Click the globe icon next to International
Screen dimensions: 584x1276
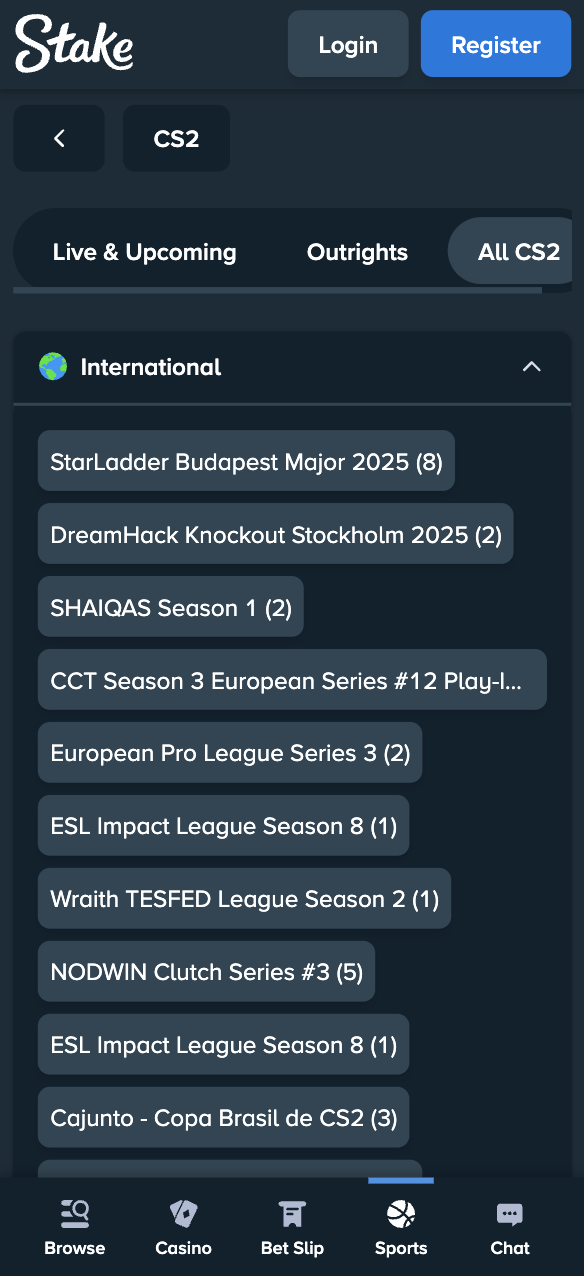point(53,367)
